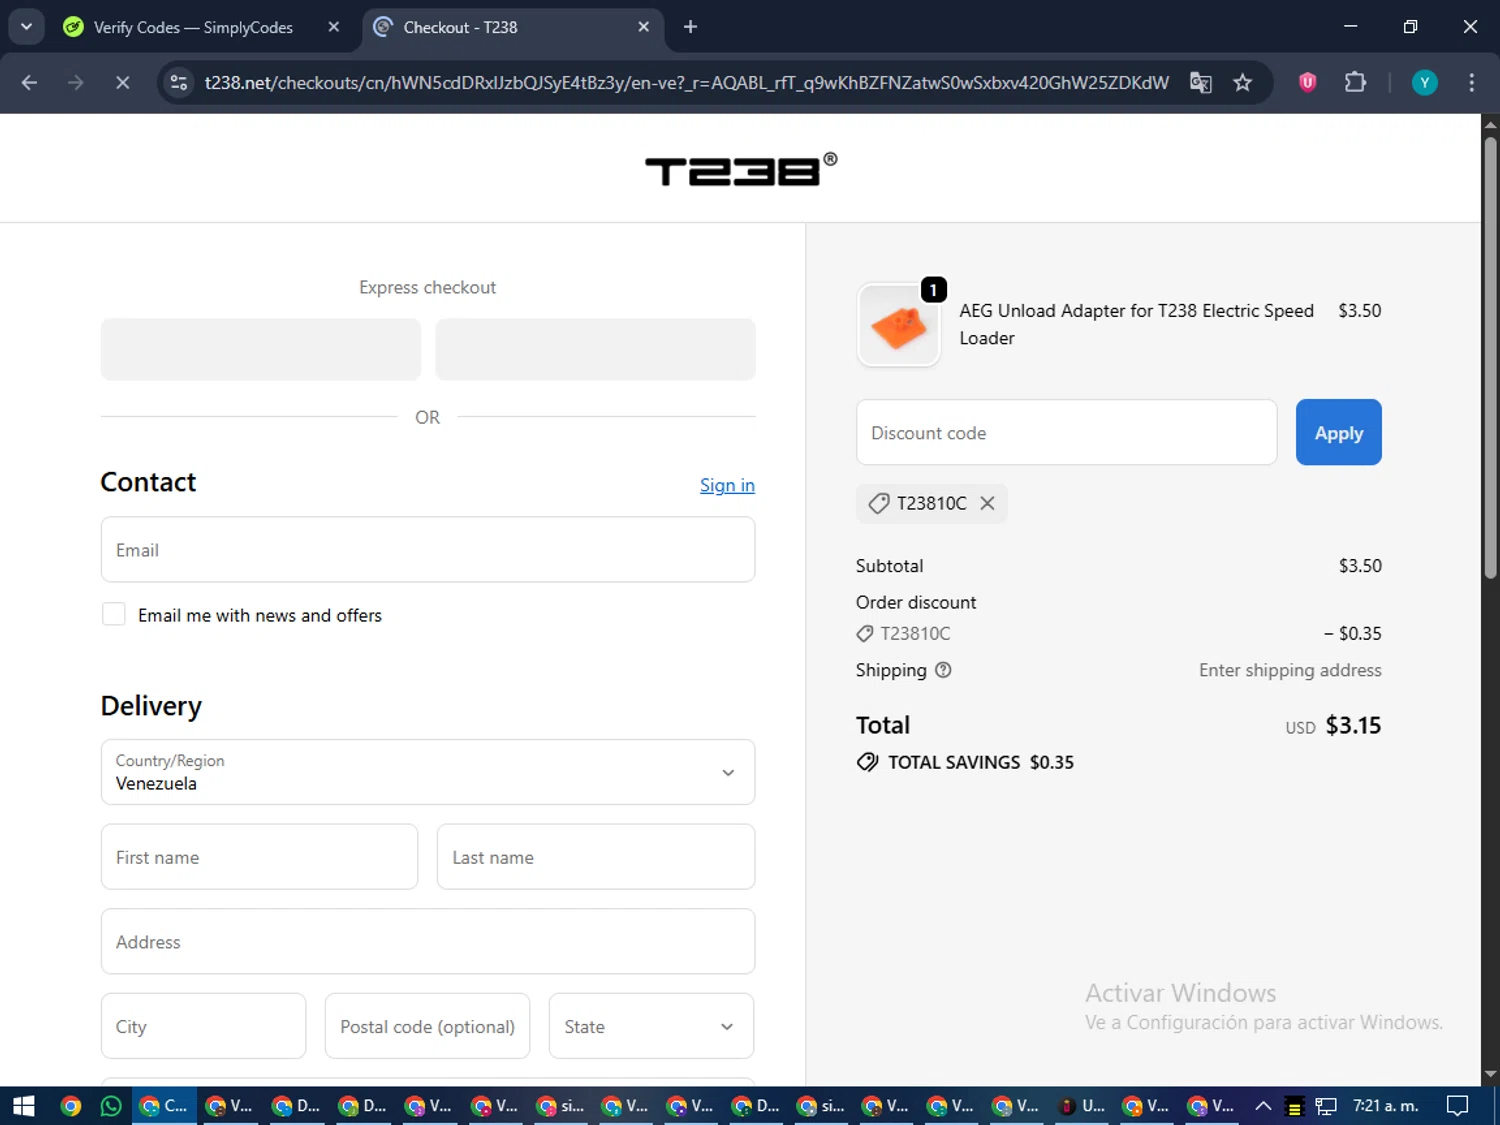Click the first express checkout button placeholder

coord(261,349)
